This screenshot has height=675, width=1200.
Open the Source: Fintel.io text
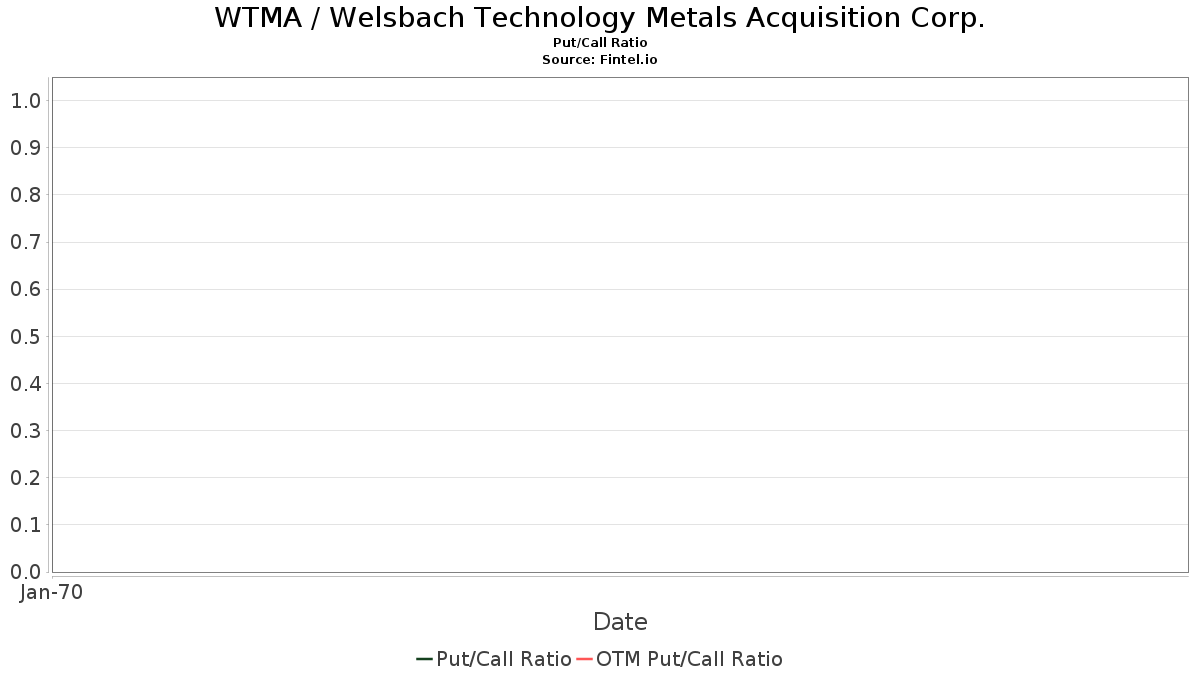point(600,60)
